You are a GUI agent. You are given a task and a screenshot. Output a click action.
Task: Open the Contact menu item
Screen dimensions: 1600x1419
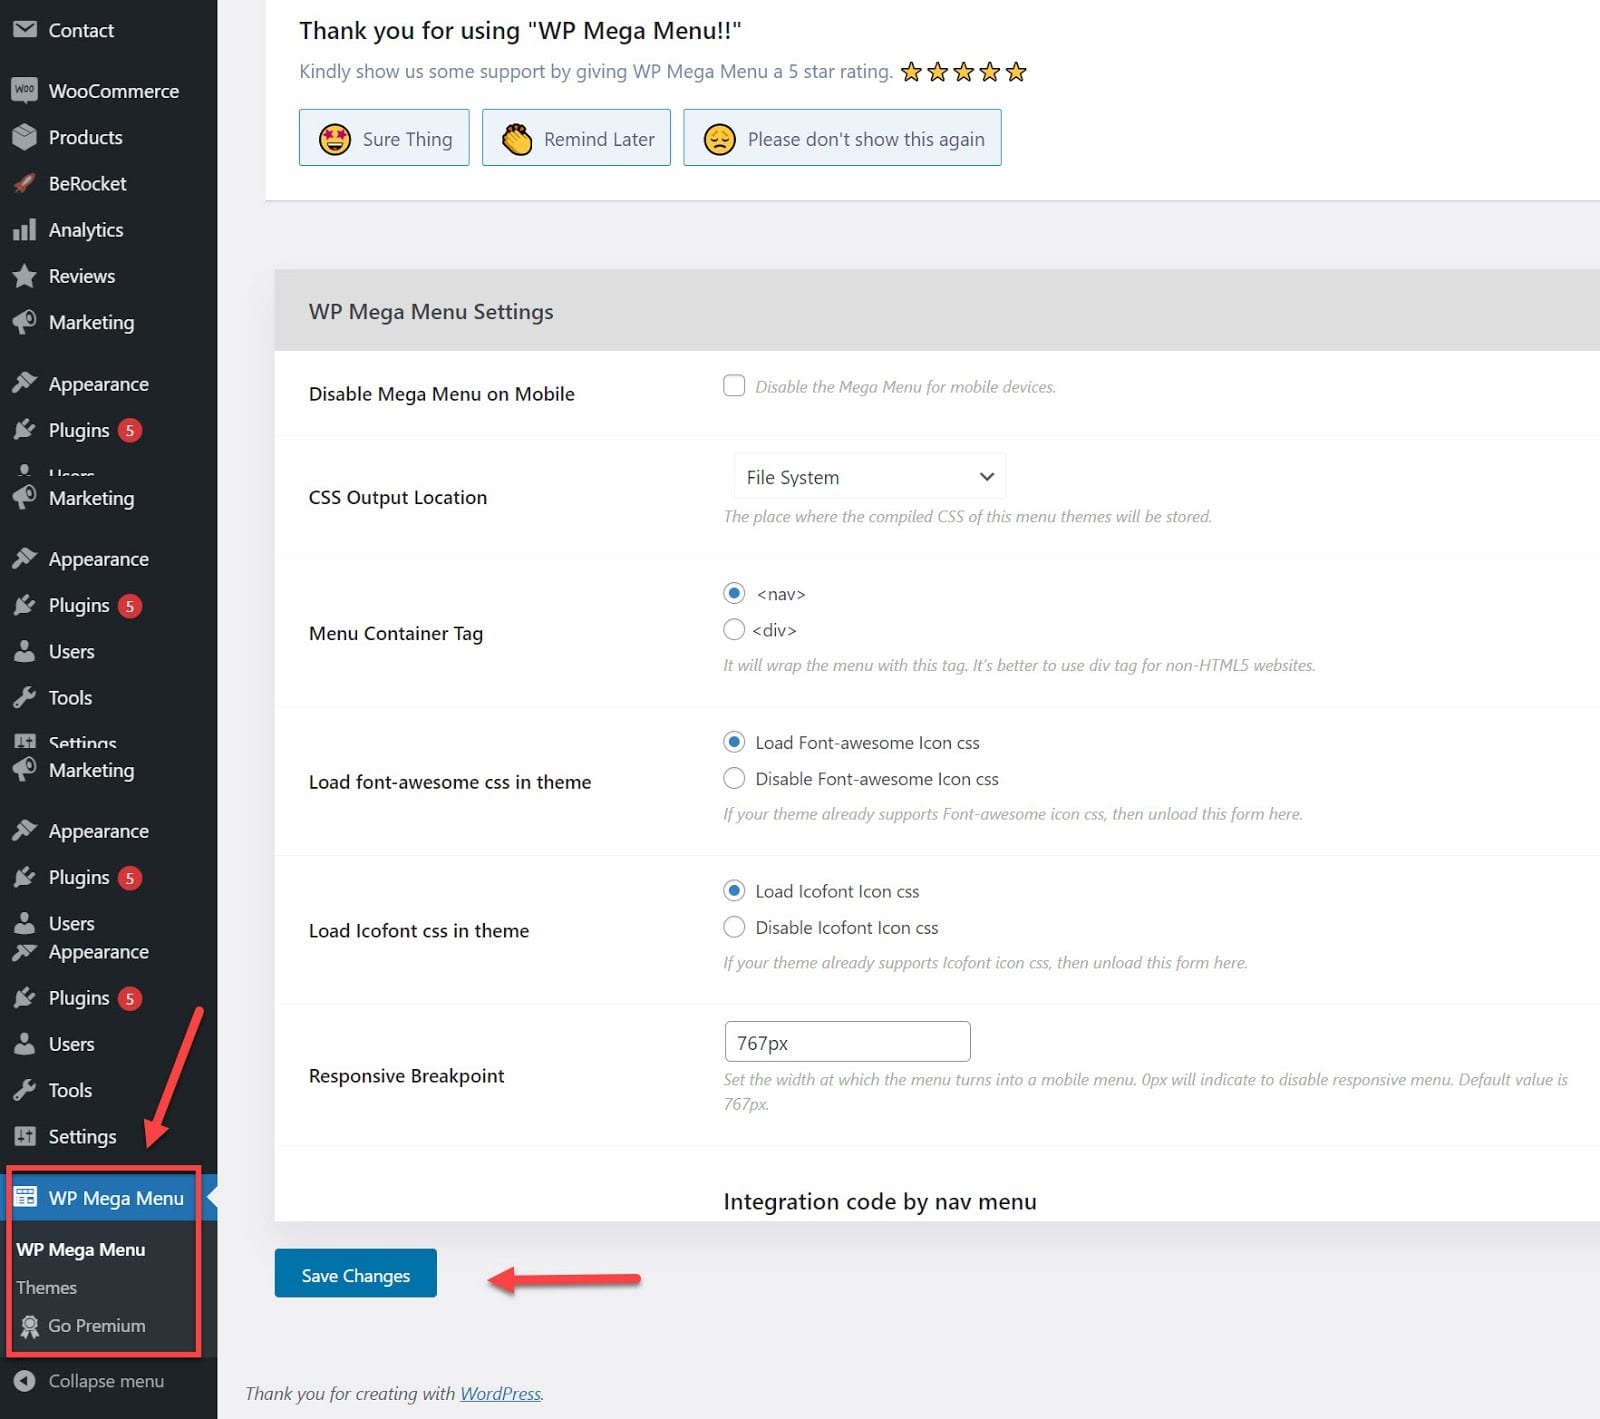point(81,30)
